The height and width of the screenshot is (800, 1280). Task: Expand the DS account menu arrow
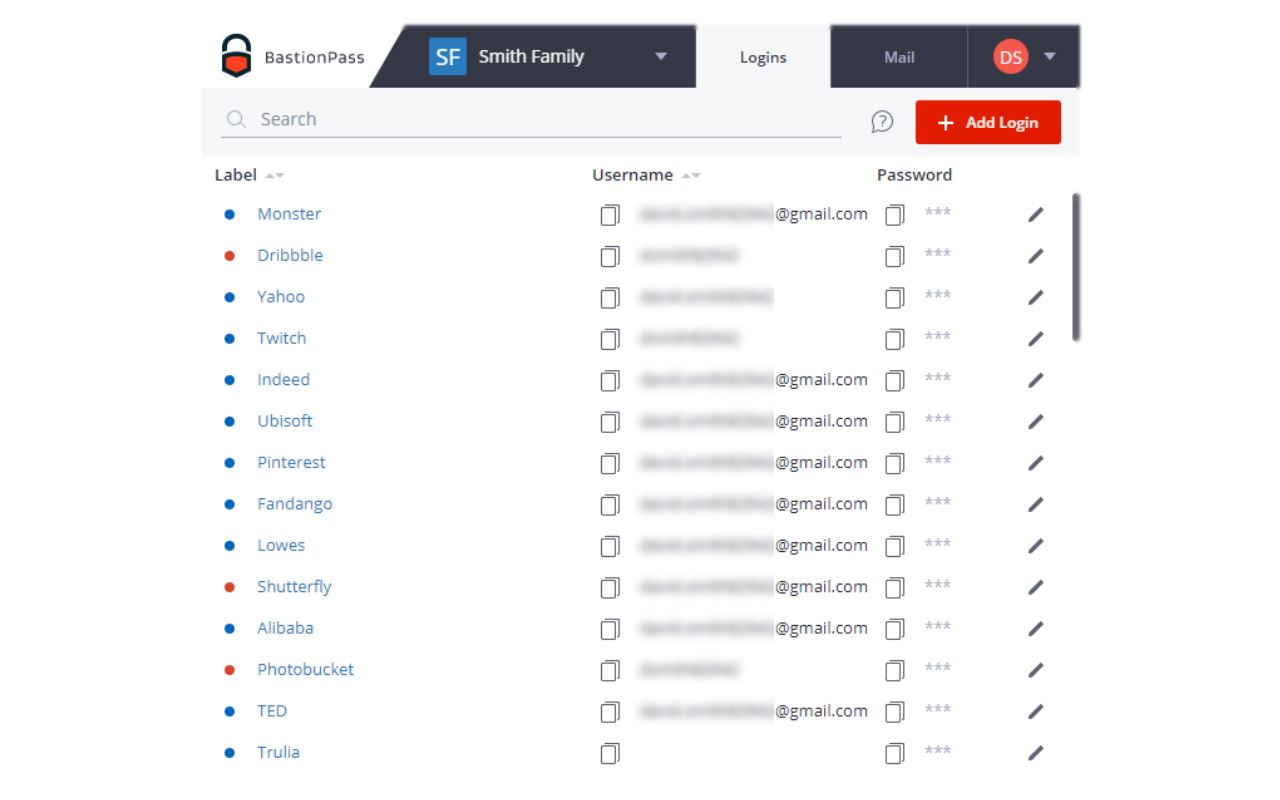(x=1050, y=57)
